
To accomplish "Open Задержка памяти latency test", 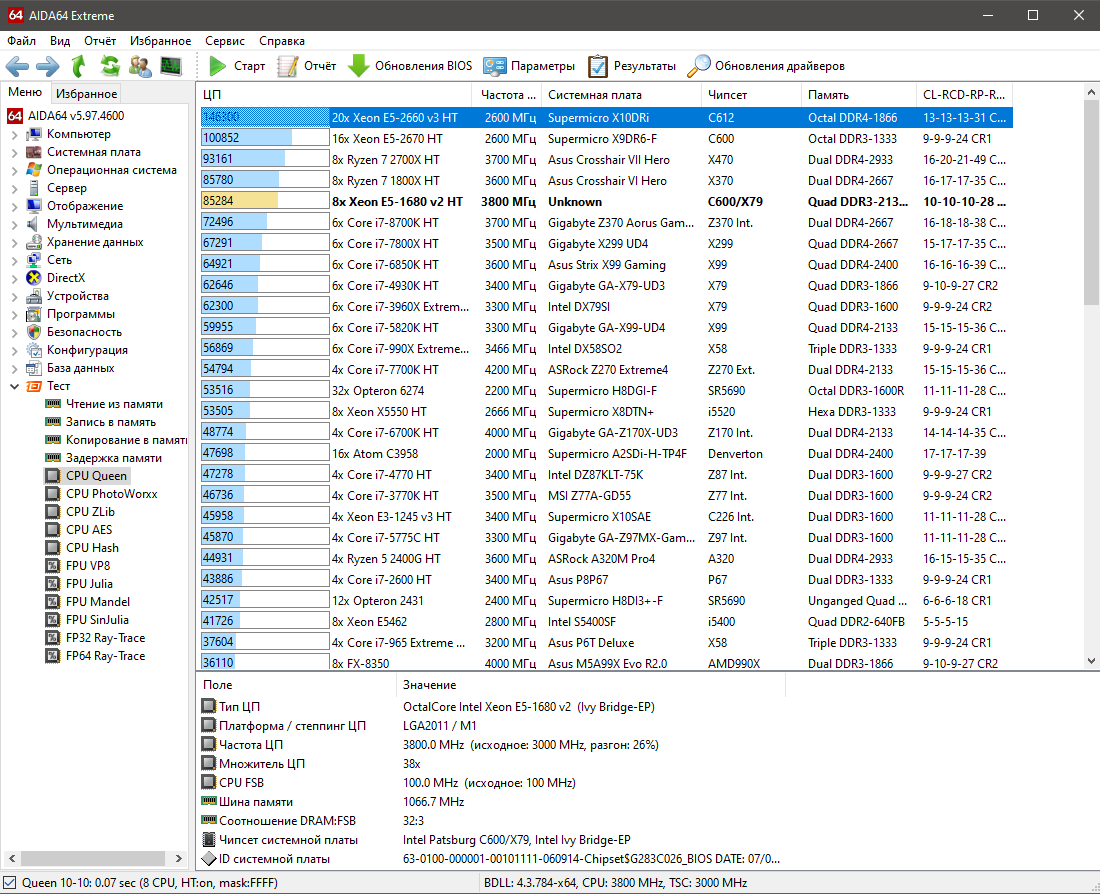I will tap(114, 458).
